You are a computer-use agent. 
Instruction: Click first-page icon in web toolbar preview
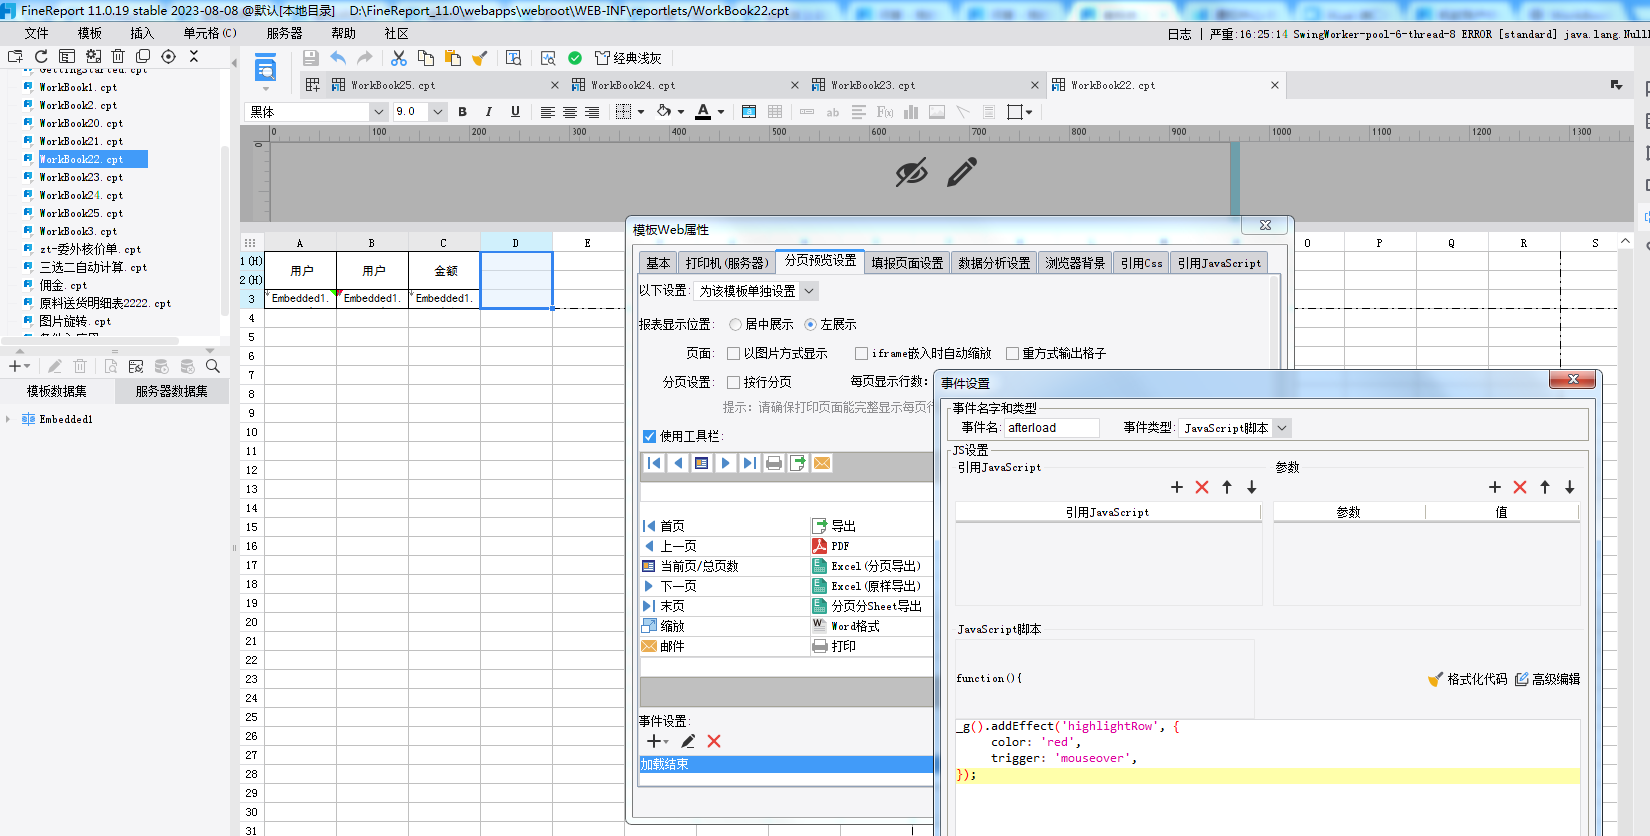pyautogui.click(x=654, y=463)
